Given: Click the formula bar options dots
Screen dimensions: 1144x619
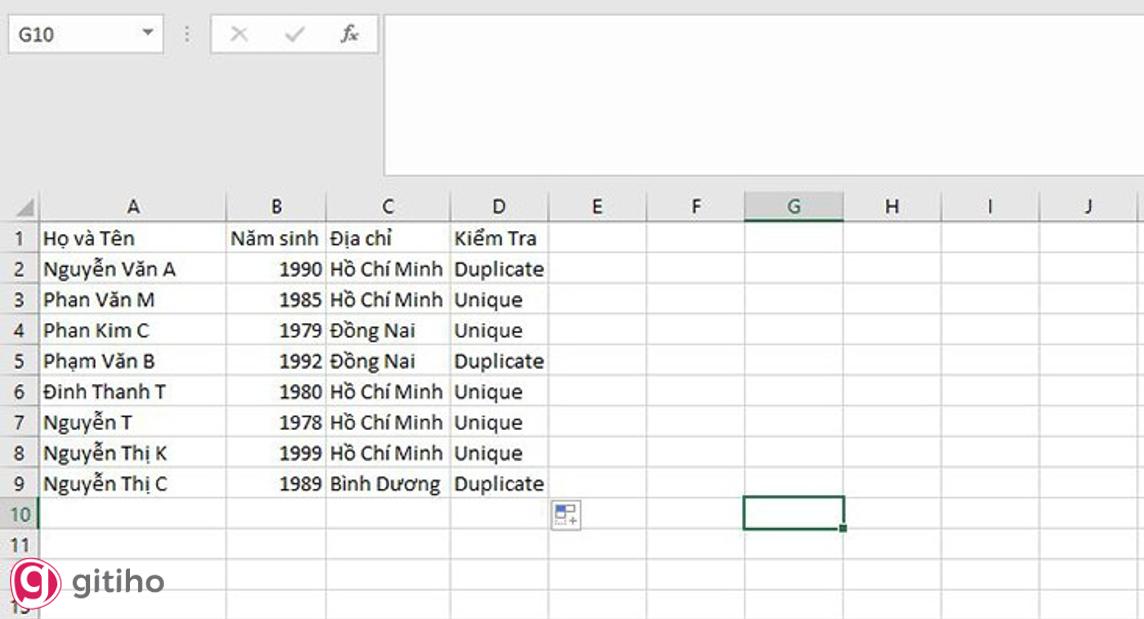Looking at the screenshot, I should 187,34.
